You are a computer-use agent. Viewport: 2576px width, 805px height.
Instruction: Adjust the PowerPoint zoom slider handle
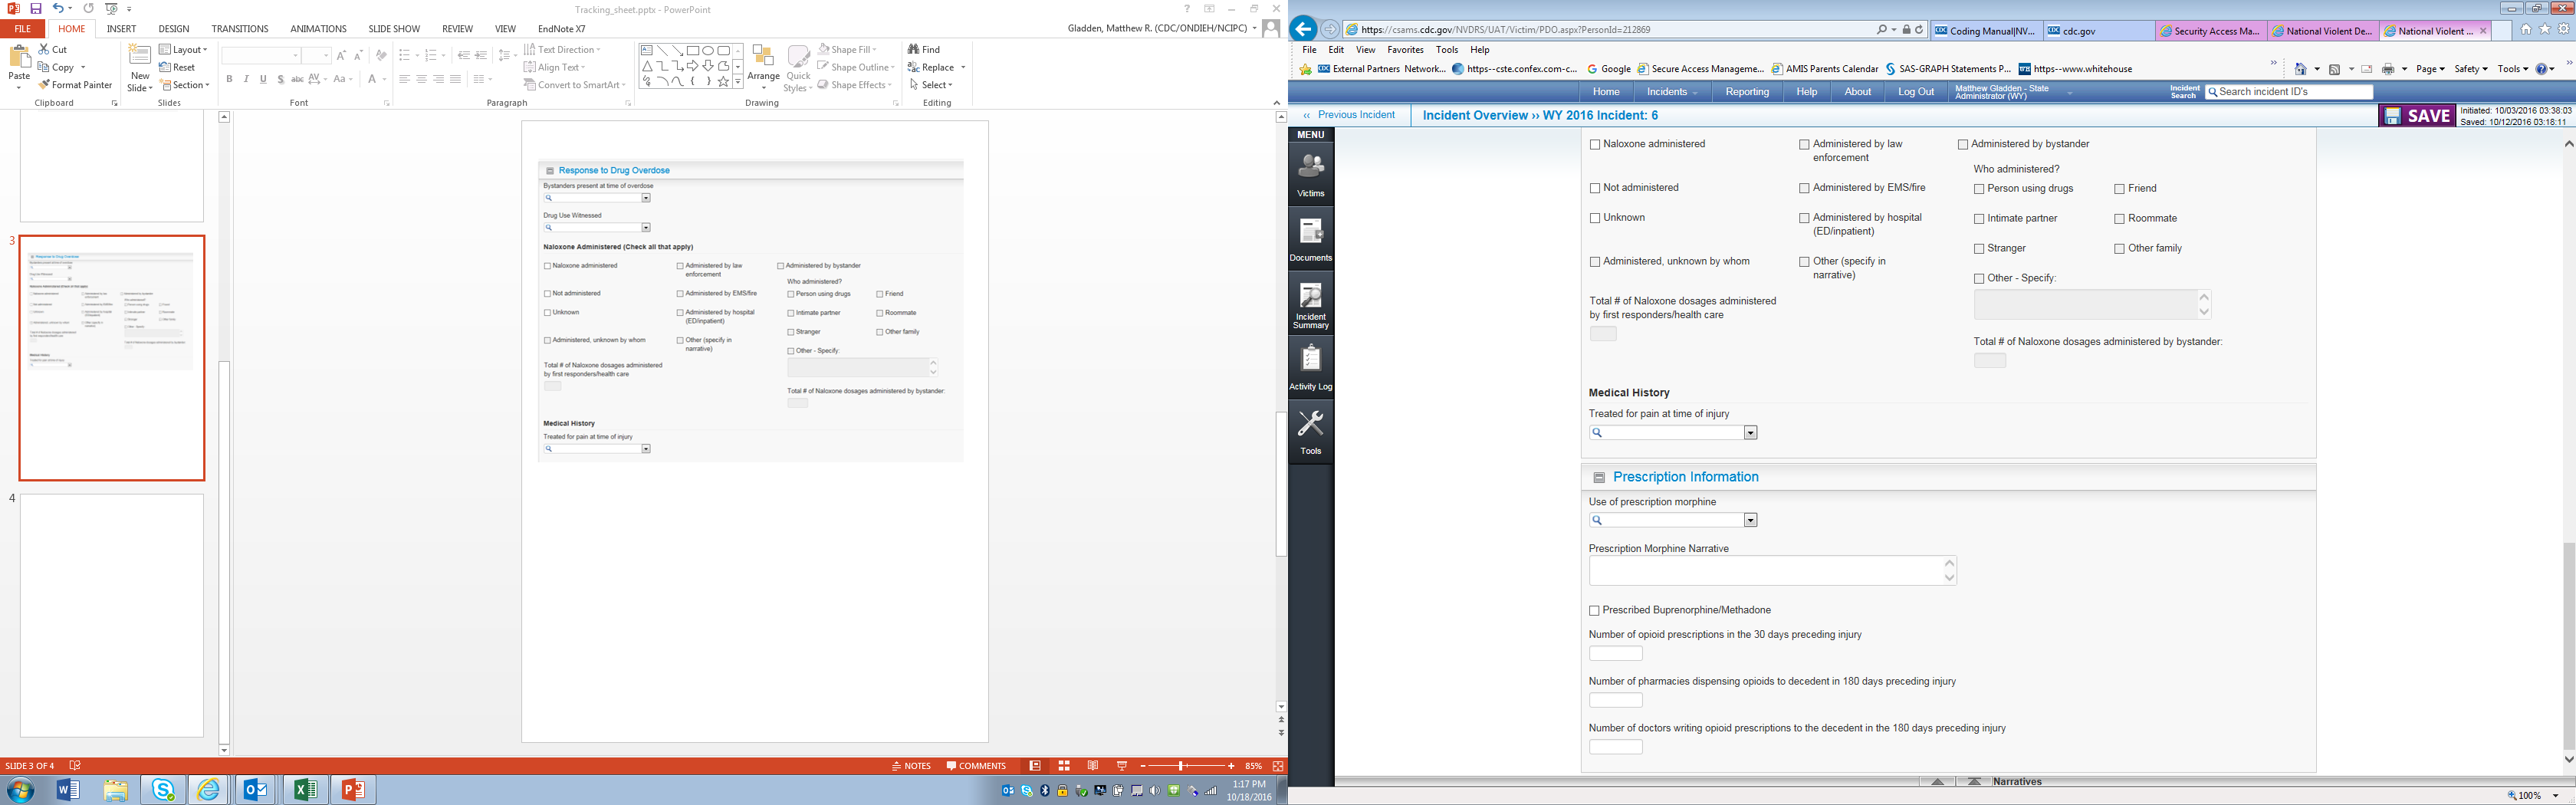(1181, 766)
